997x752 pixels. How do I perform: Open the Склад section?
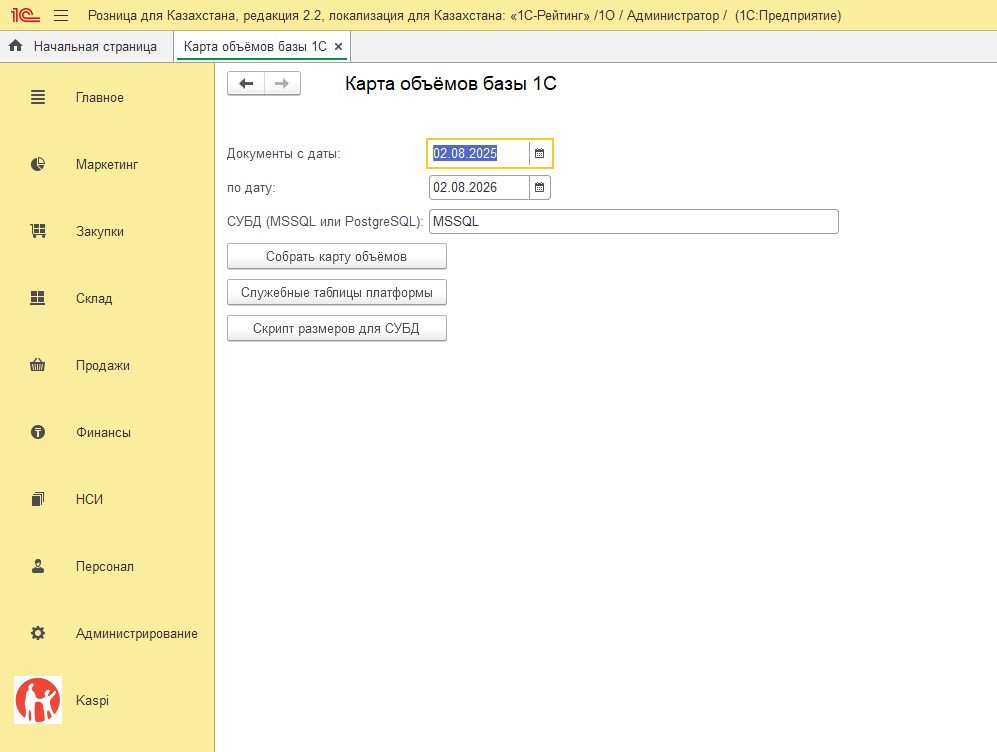pos(94,298)
